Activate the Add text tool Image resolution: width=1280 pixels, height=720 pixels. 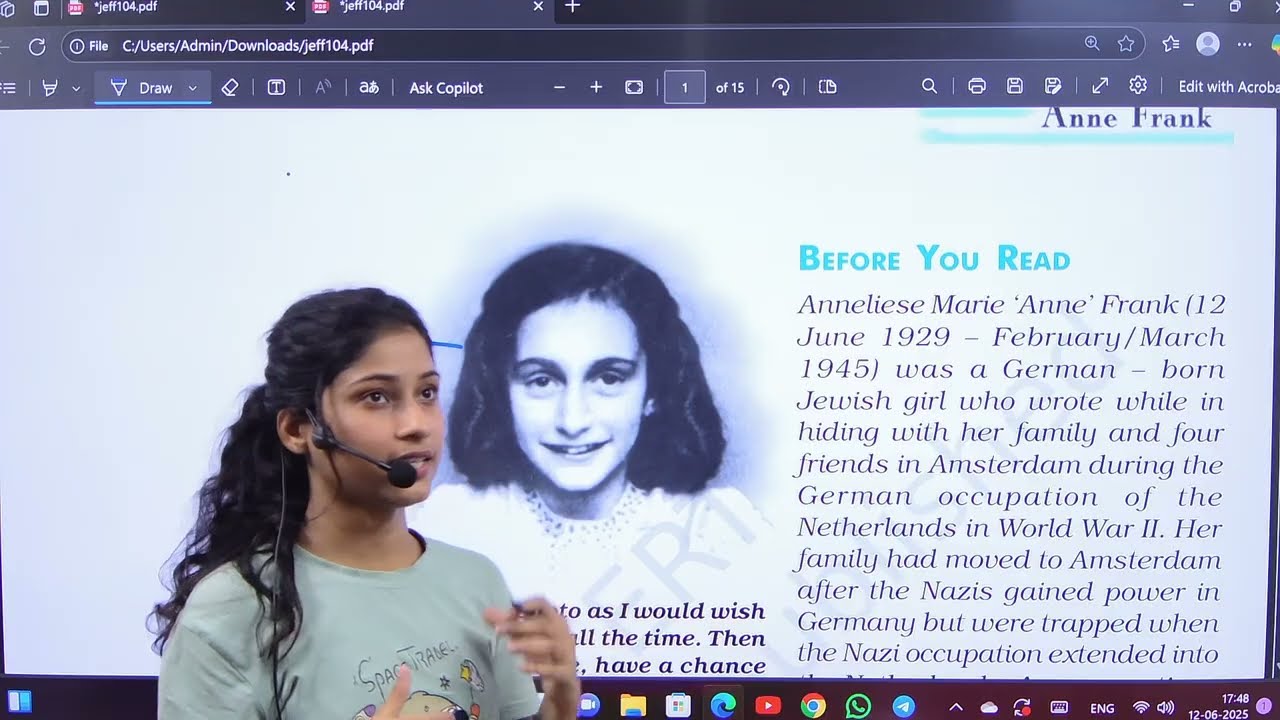276,87
